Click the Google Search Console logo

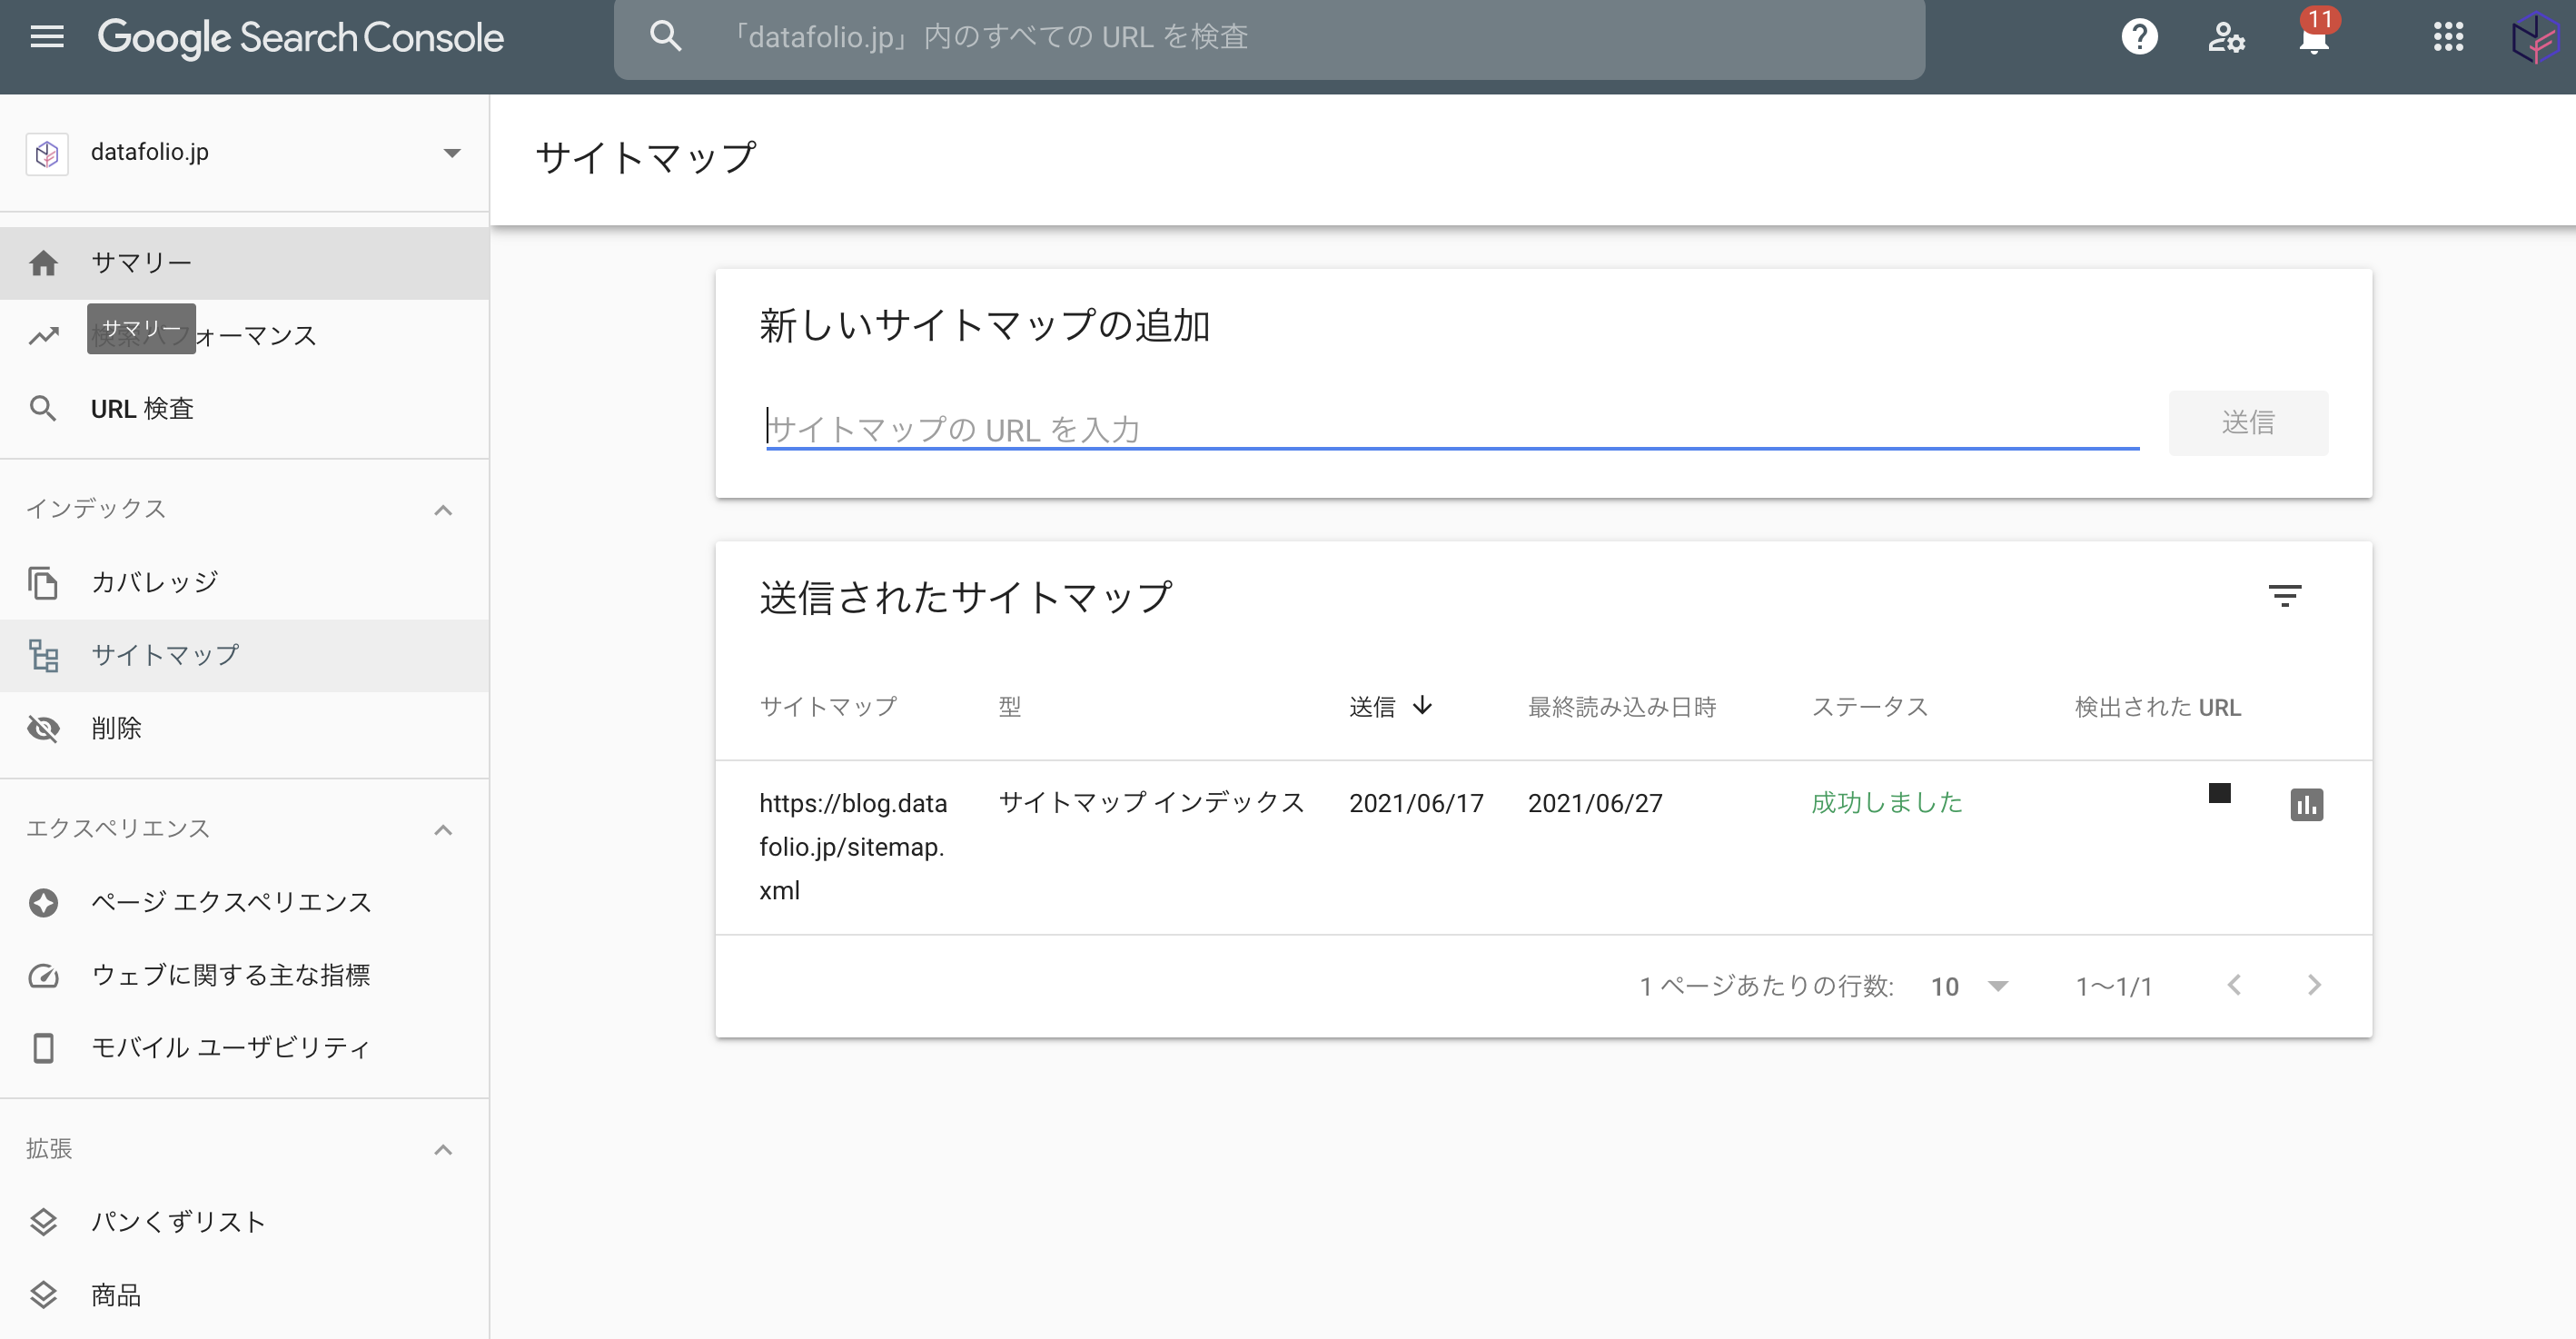point(300,38)
